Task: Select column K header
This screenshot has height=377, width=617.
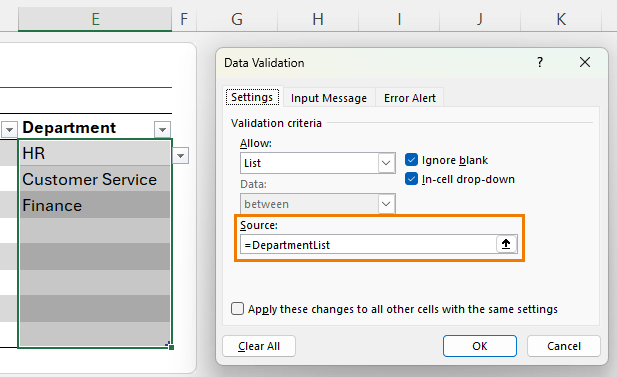Action: [x=561, y=19]
